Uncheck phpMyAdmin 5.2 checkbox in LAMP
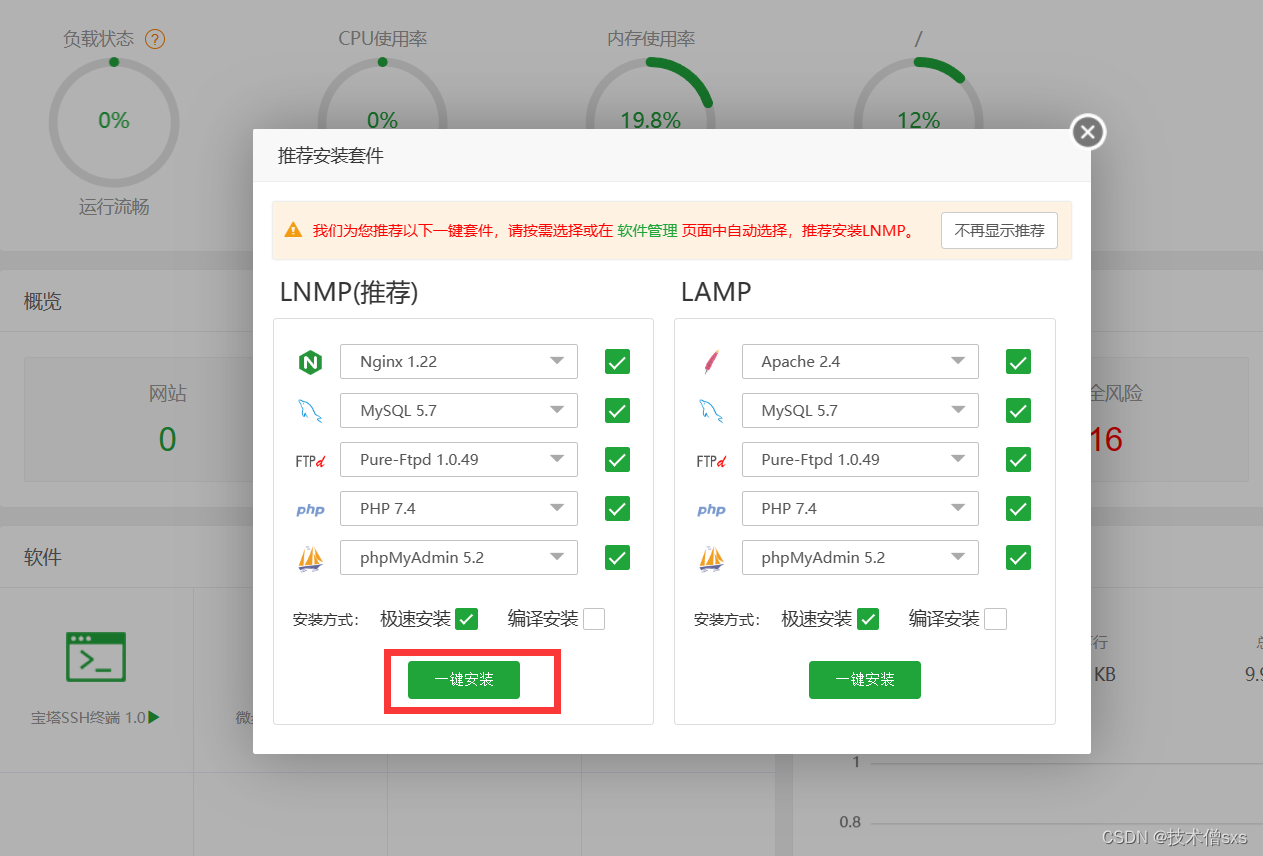Image resolution: width=1263 pixels, height=856 pixels. (x=1018, y=557)
